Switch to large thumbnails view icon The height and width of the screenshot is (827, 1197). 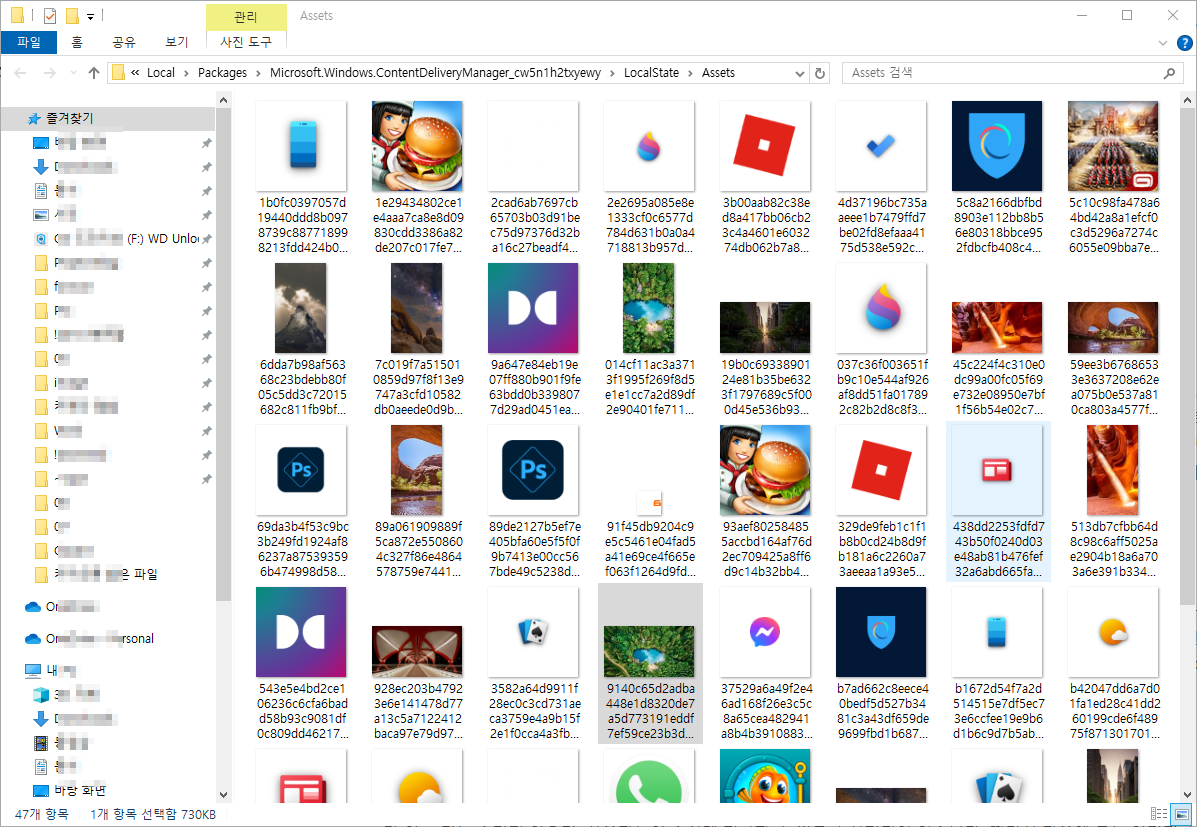tap(1181, 814)
